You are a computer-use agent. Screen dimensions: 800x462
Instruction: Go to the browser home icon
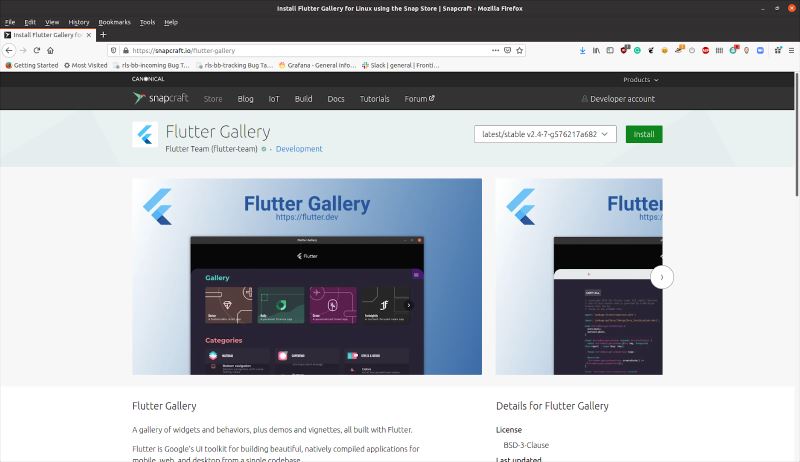pos(50,50)
